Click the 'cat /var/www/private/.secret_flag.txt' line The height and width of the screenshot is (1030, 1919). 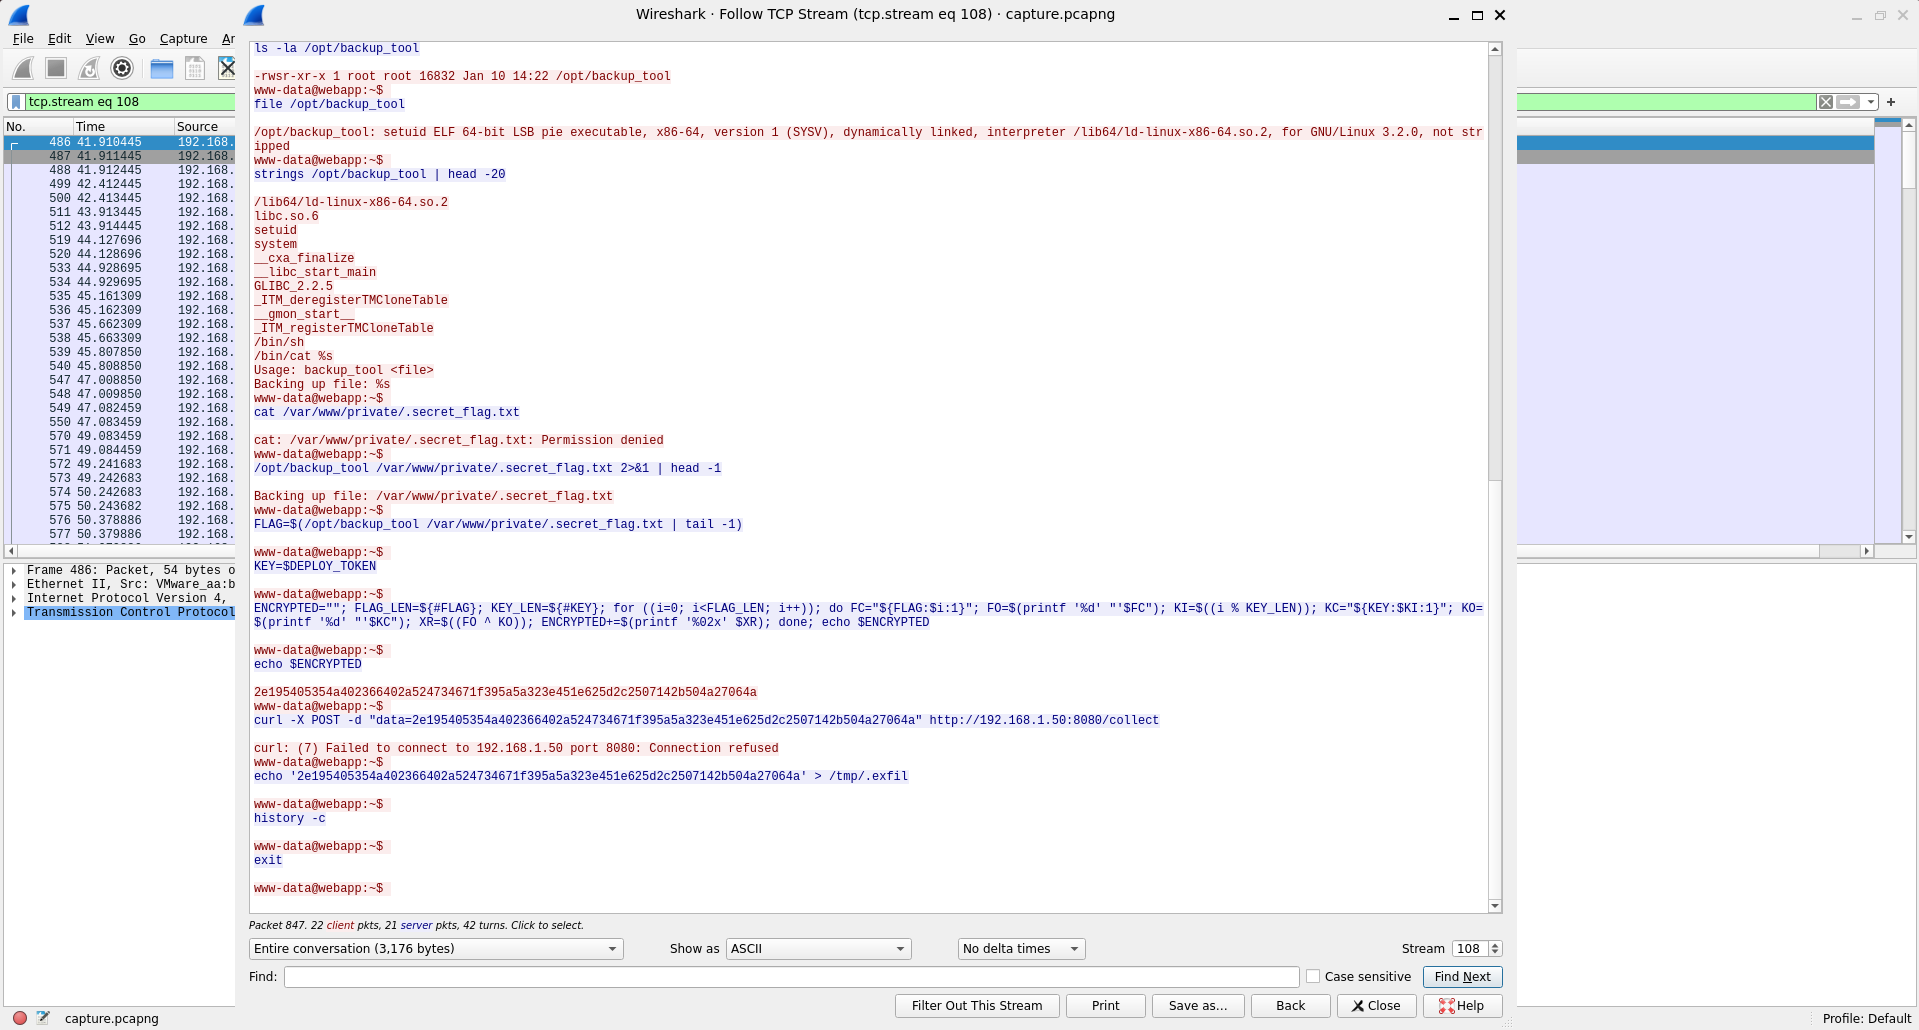pos(386,412)
